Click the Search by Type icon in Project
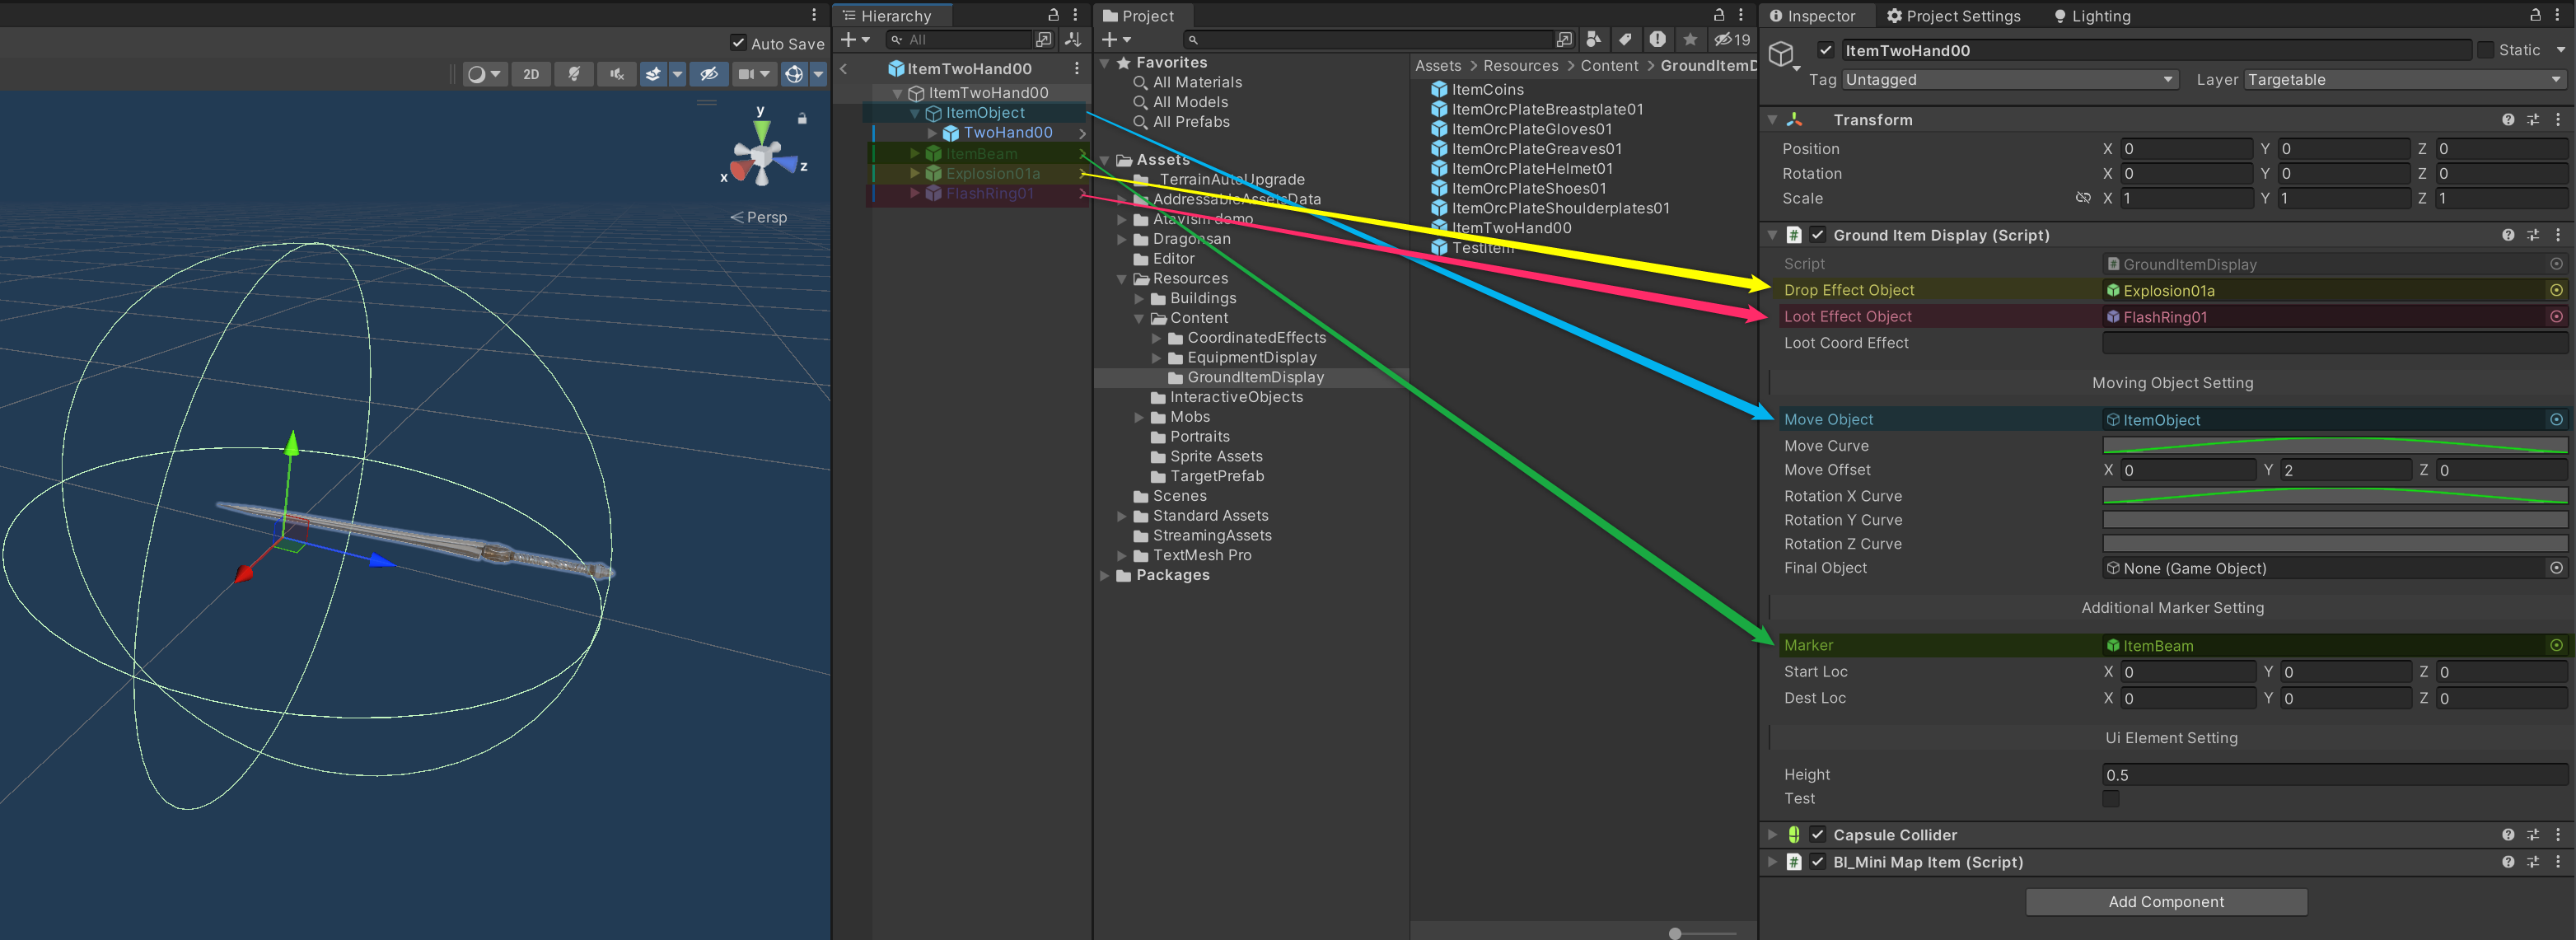Viewport: 2576px width, 940px height. coord(1594,40)
